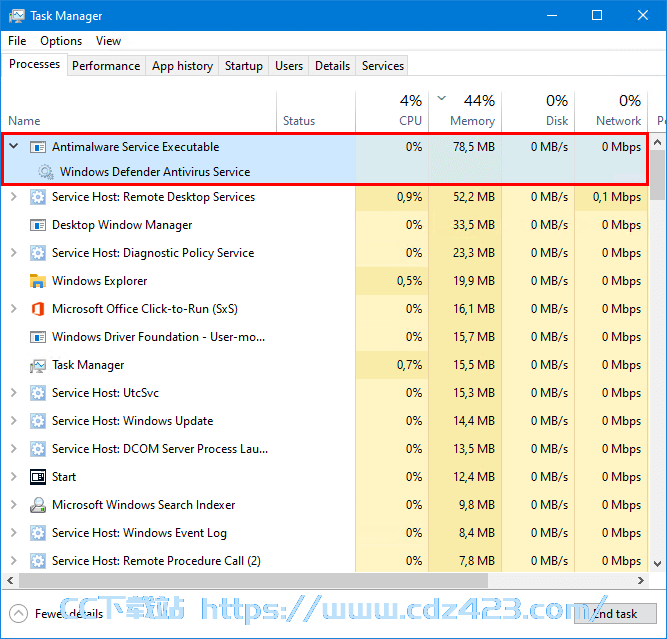Switch to the Users tab

pos(289,66)
